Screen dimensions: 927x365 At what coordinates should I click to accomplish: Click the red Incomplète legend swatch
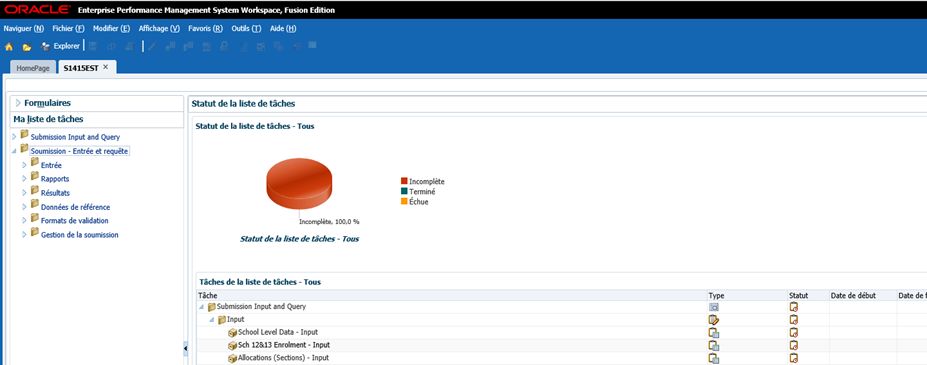pyautogui.click(x=404, y=182)
